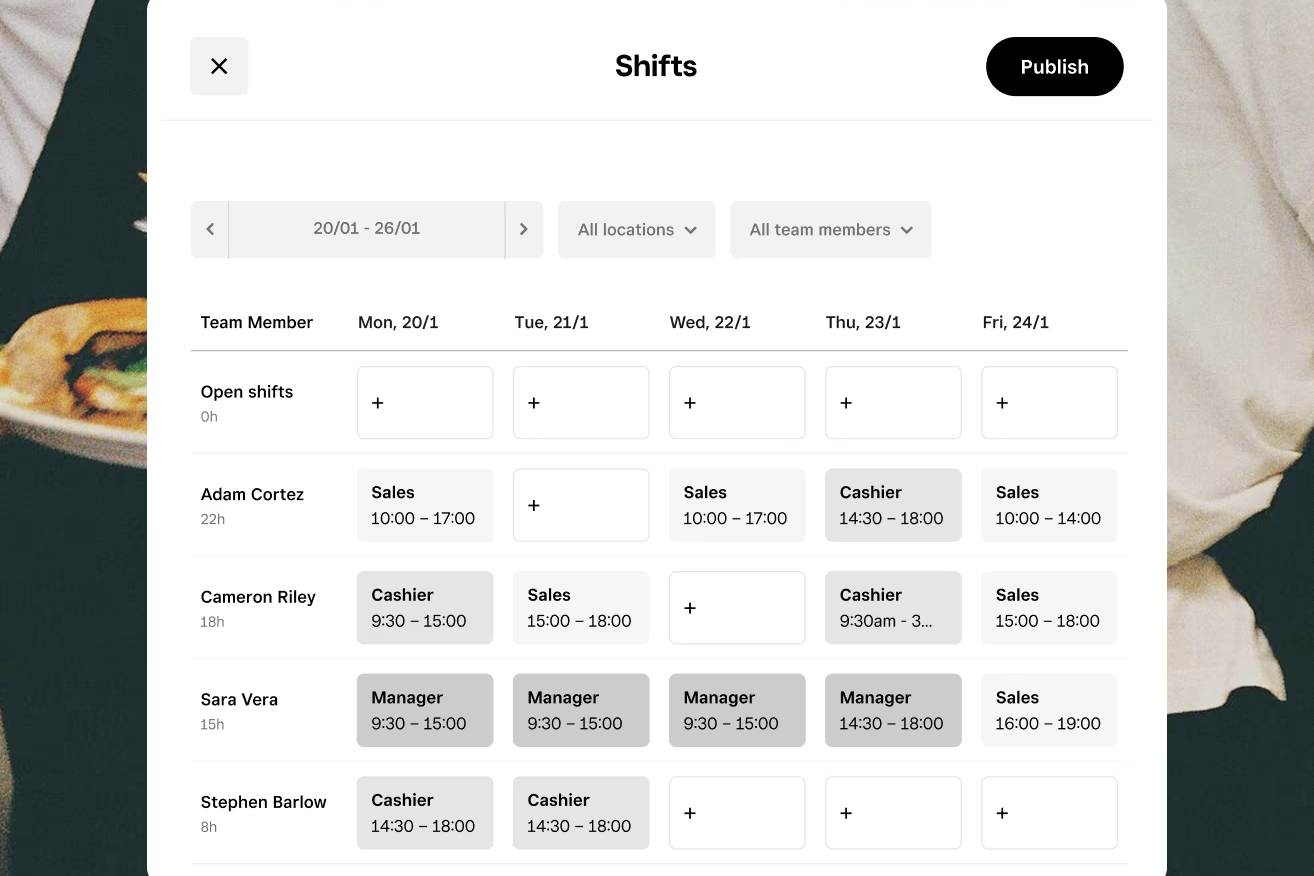
Task: Select Cameron Riley's Thursday Cashier shift
Action: pyautogui.click(x=892, y=608)
